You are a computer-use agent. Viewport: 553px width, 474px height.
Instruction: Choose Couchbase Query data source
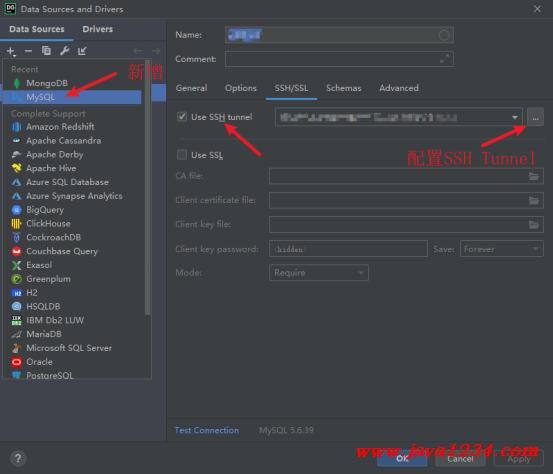(x=73, y=251)
